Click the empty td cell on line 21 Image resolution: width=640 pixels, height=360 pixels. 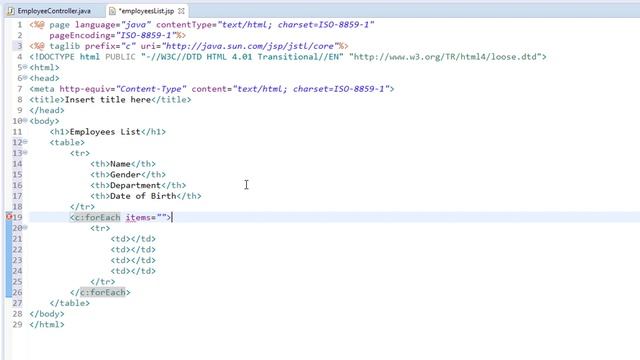pyautogui.click(x=133, y=239)
